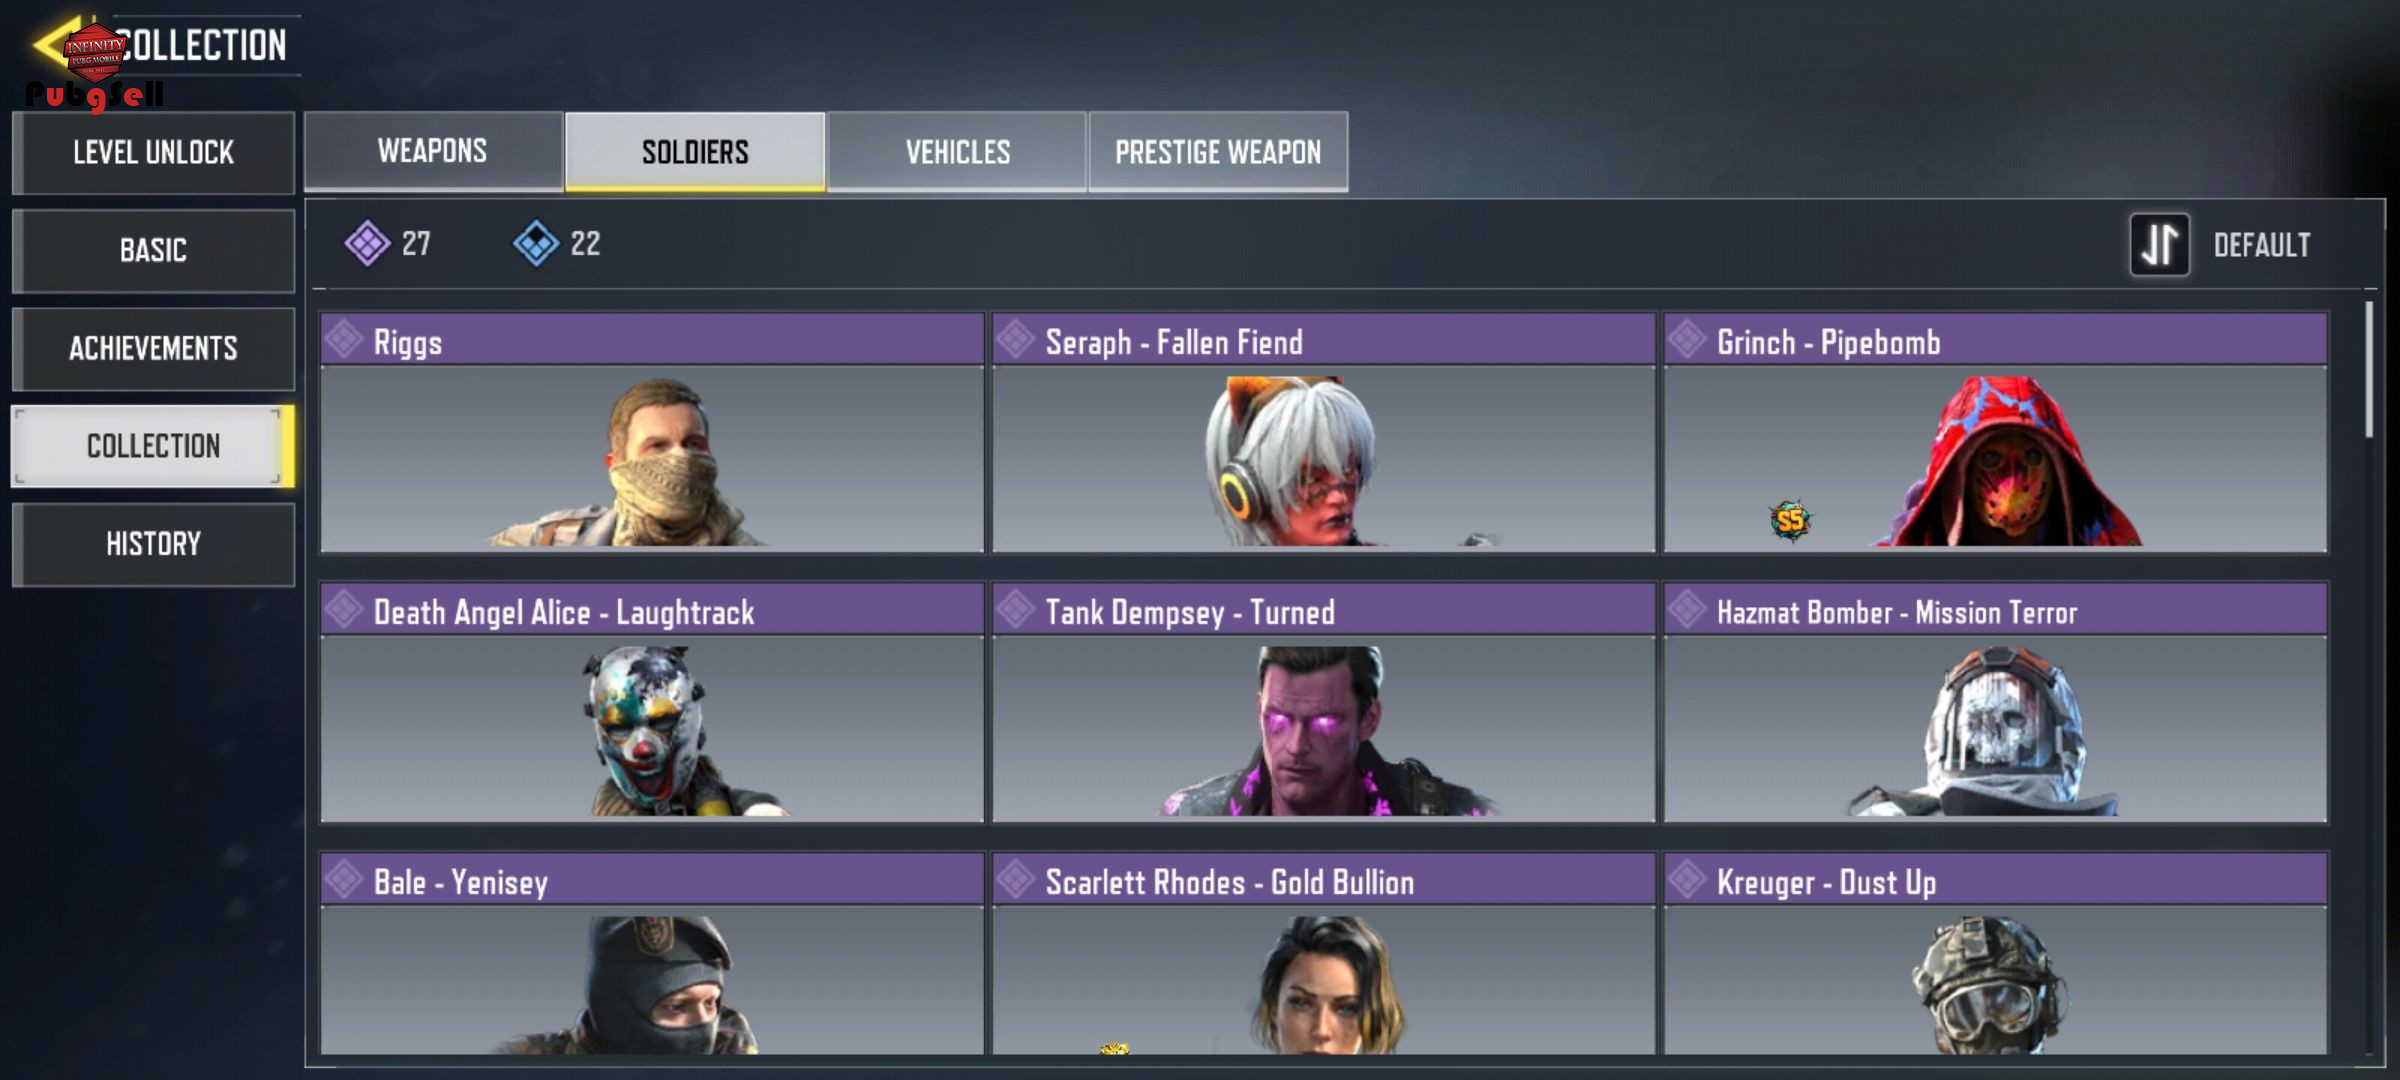Screen dimensions: 2400x1080
Task: Open the PRESTIGE WEAPON tab
Action: (x=1218, y=151)
